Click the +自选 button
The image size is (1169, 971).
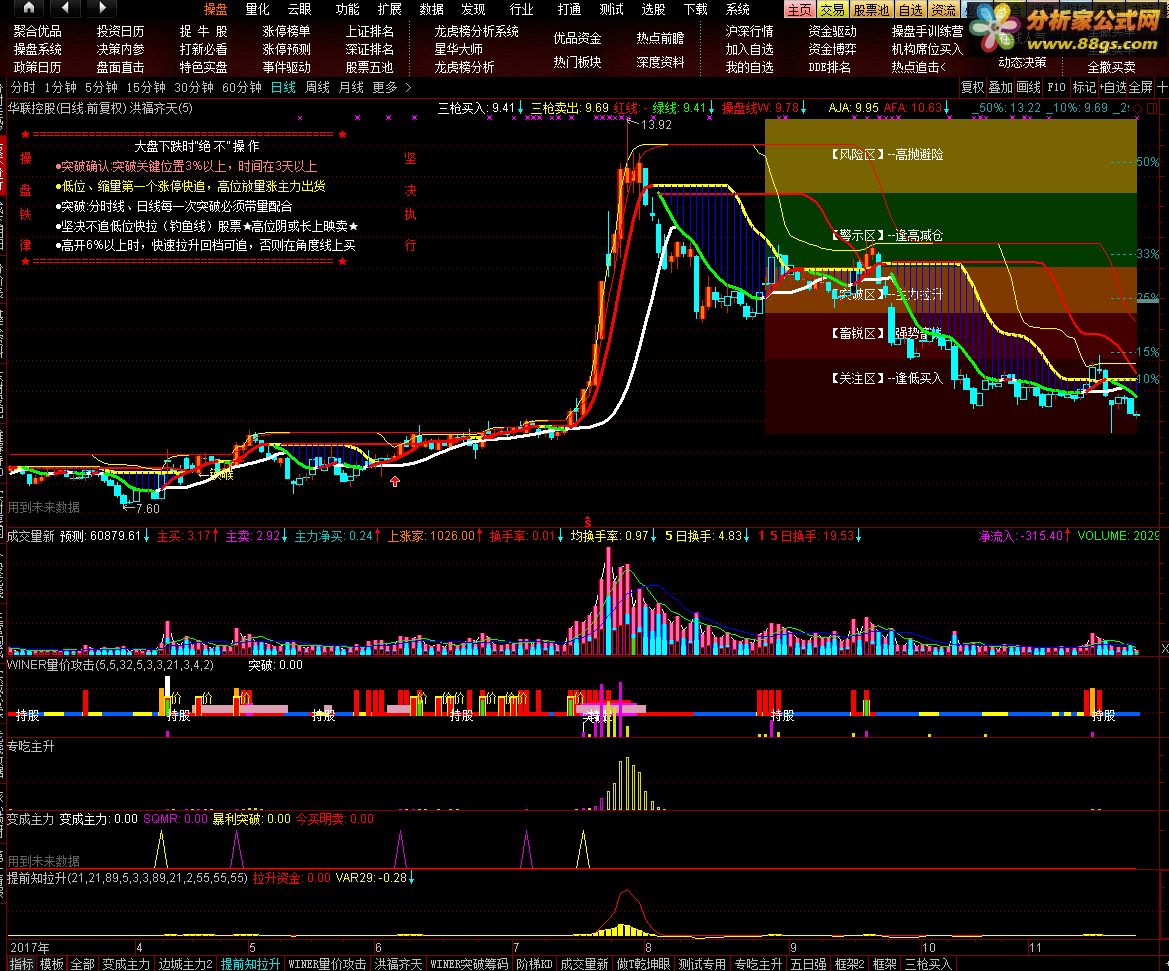(1113, 87)
